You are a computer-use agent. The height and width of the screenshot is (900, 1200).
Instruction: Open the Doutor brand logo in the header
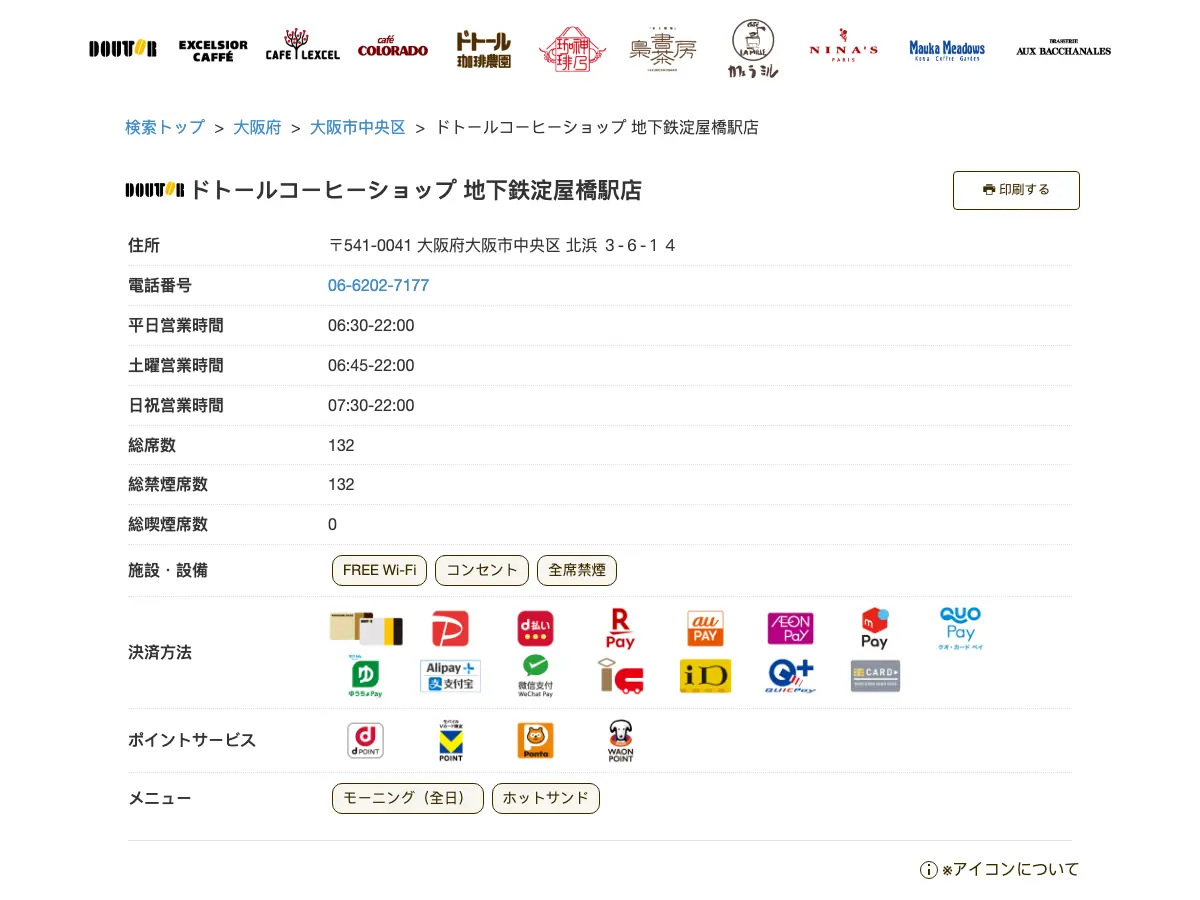click(122, 49)
